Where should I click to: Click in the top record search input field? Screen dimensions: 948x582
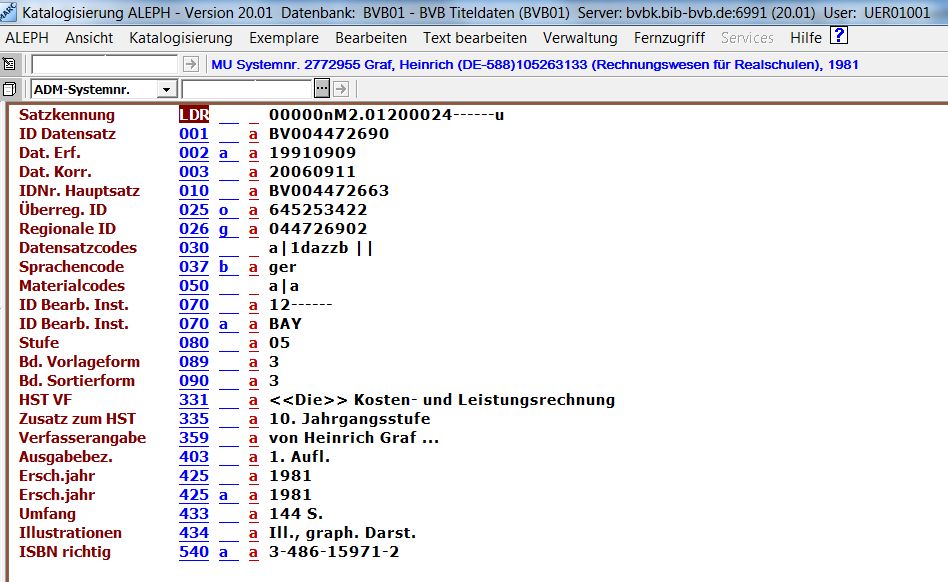105,64
